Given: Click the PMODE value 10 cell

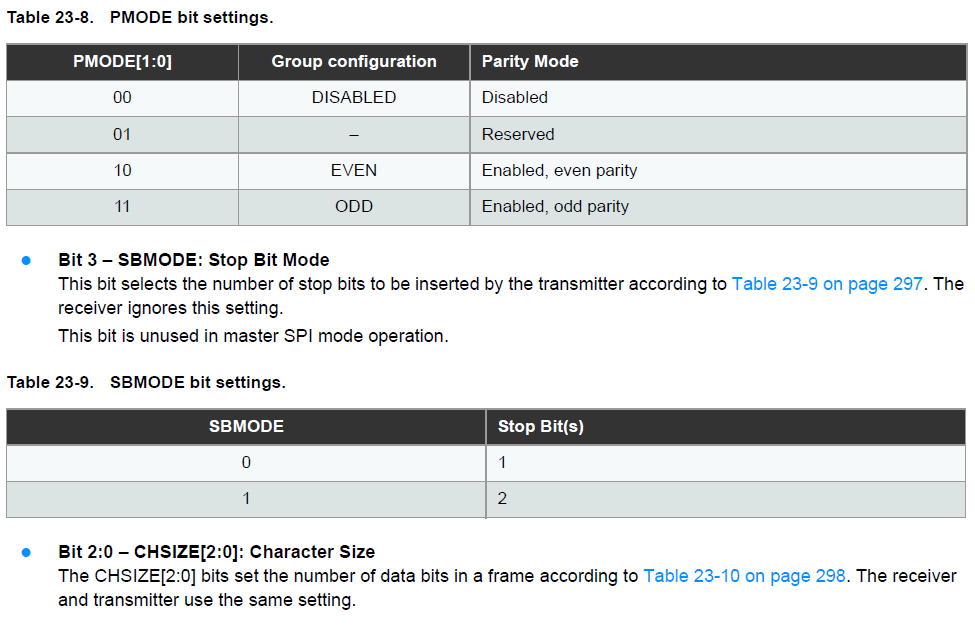Looking at the screenshot, I should pyautogui.click(x=122, y=170).
